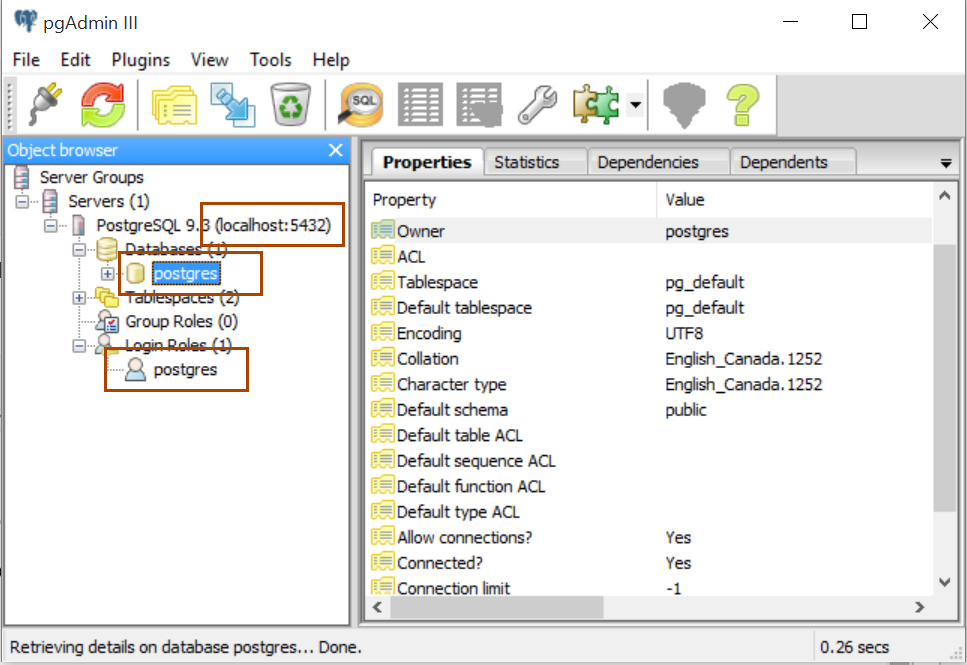Click the UTF8 encoding value
The height and width of the screenshot is (665, 967).
pyautogui.click(x=684, y=334)
